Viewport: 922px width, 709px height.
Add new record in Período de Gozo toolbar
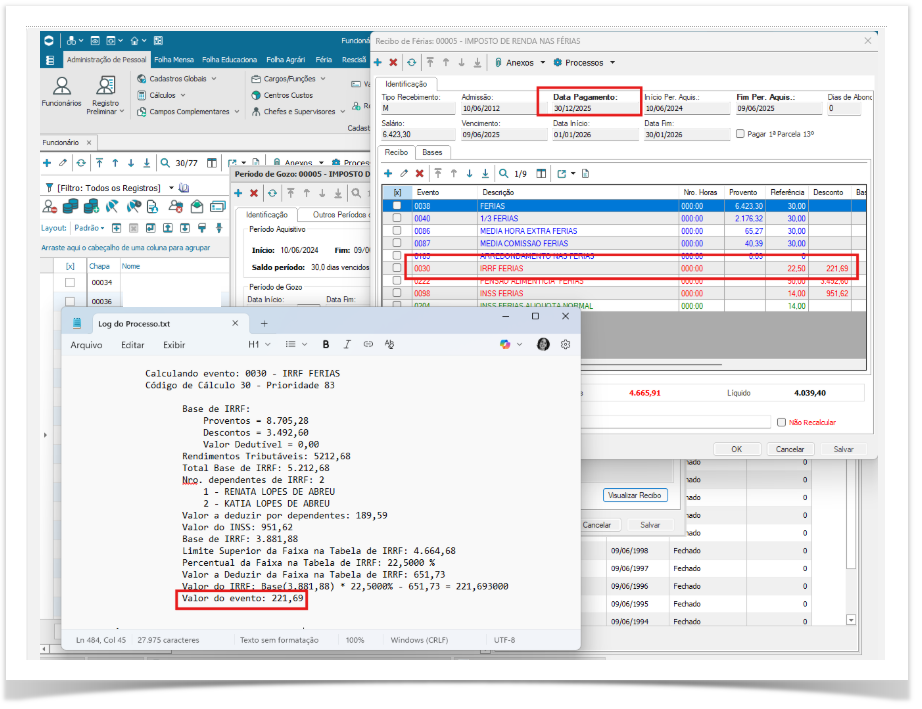pyautogui.click(x=238, y=193)
